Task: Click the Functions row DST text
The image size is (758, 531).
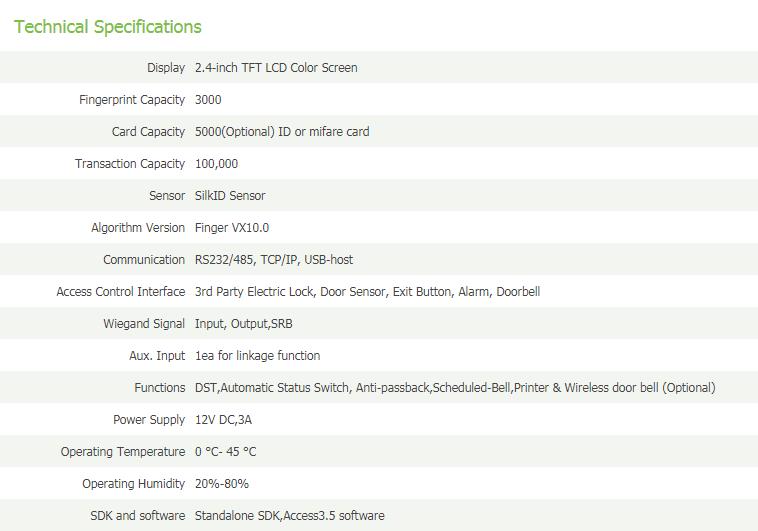Action: click(207, 387)
